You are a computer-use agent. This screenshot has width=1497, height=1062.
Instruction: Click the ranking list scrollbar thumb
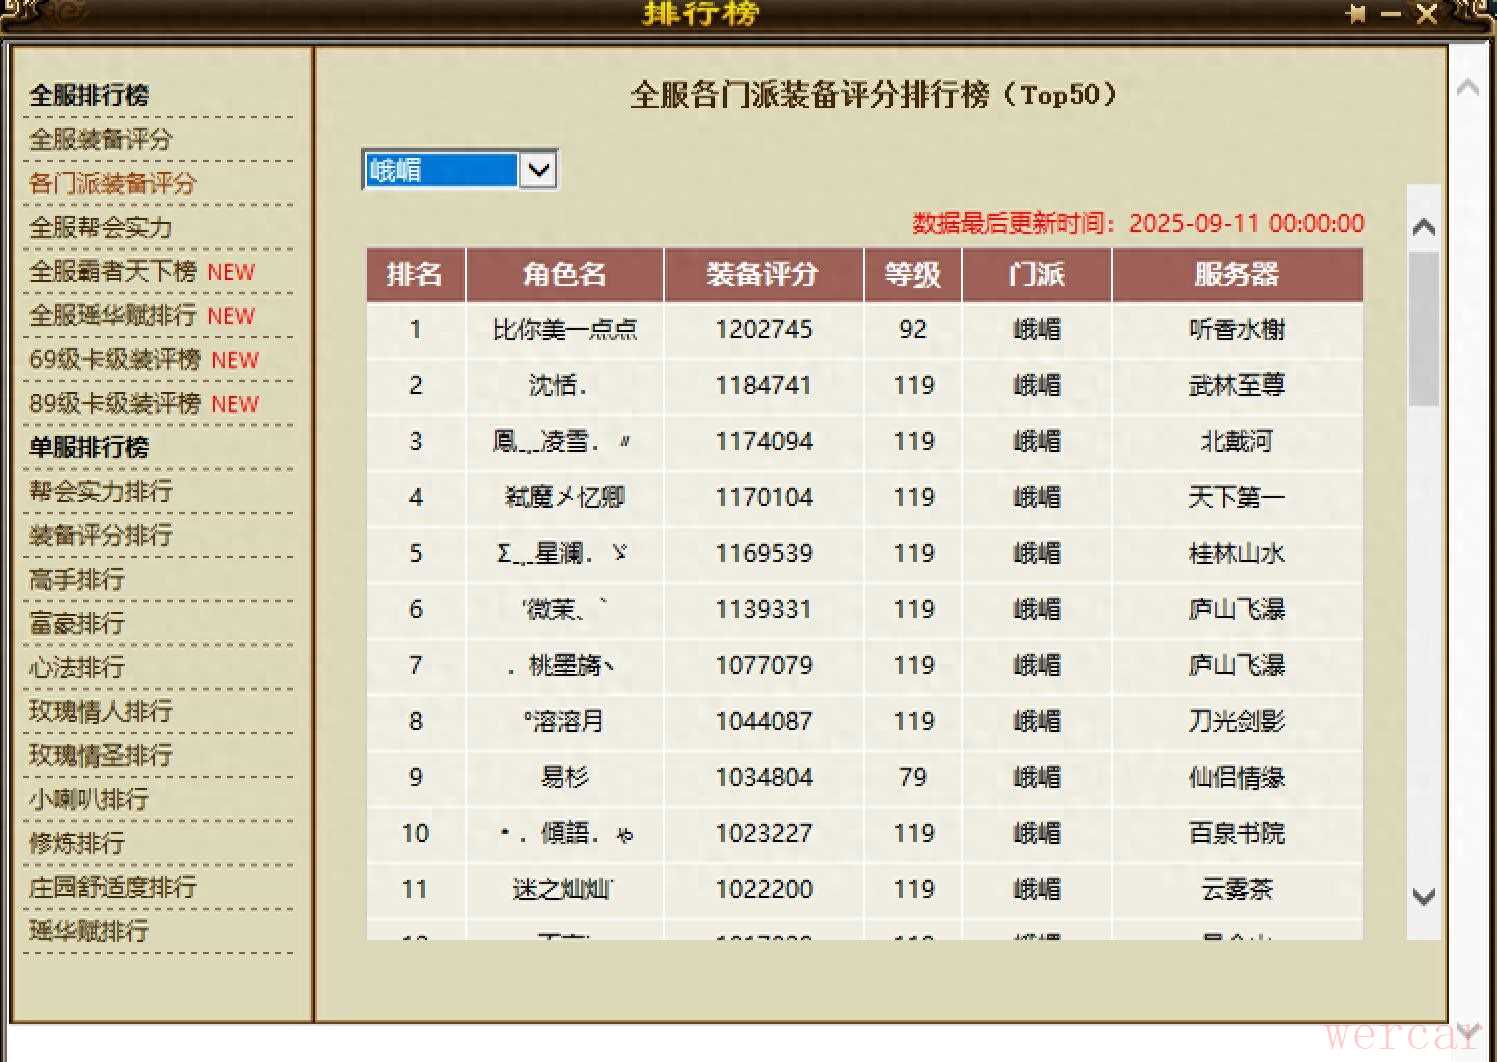[1423, 330]
